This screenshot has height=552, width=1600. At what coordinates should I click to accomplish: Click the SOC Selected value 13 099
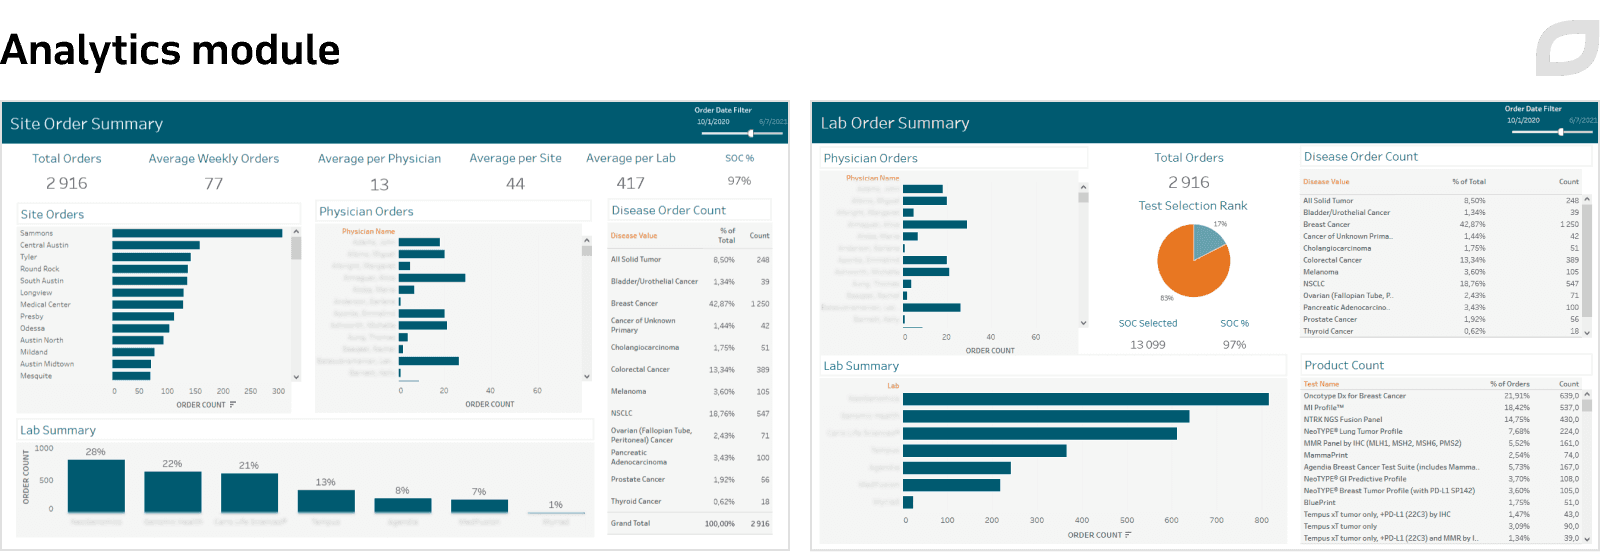click(x=1148, y=345)
